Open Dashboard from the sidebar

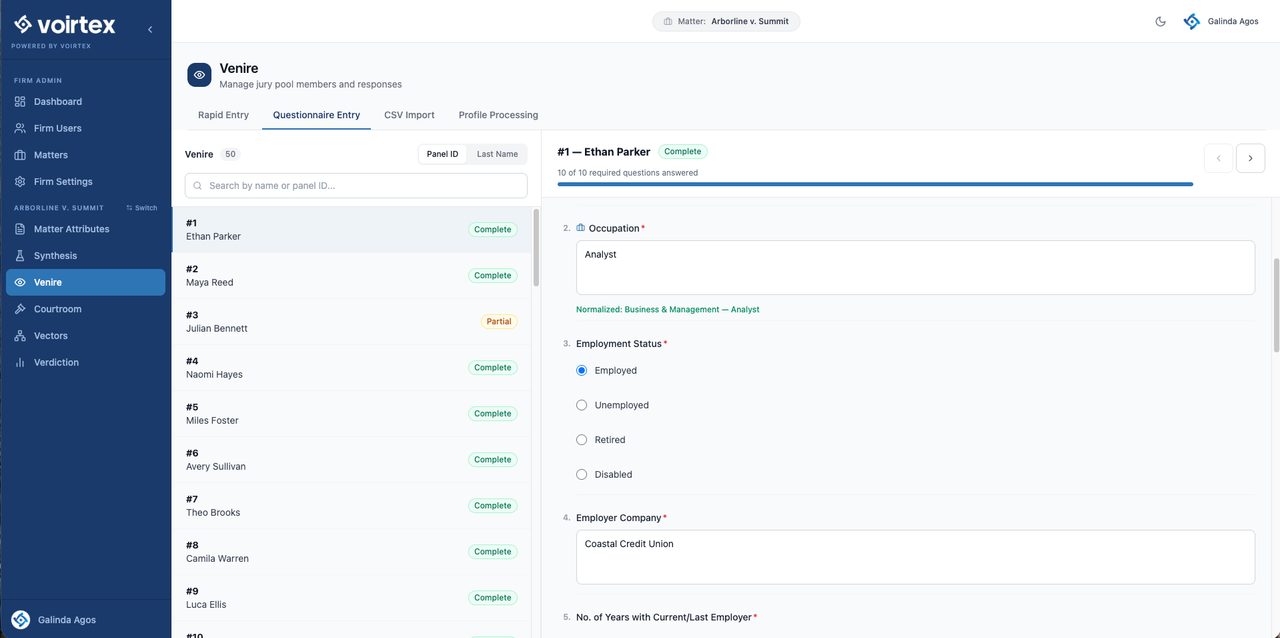tap(86, 101)
